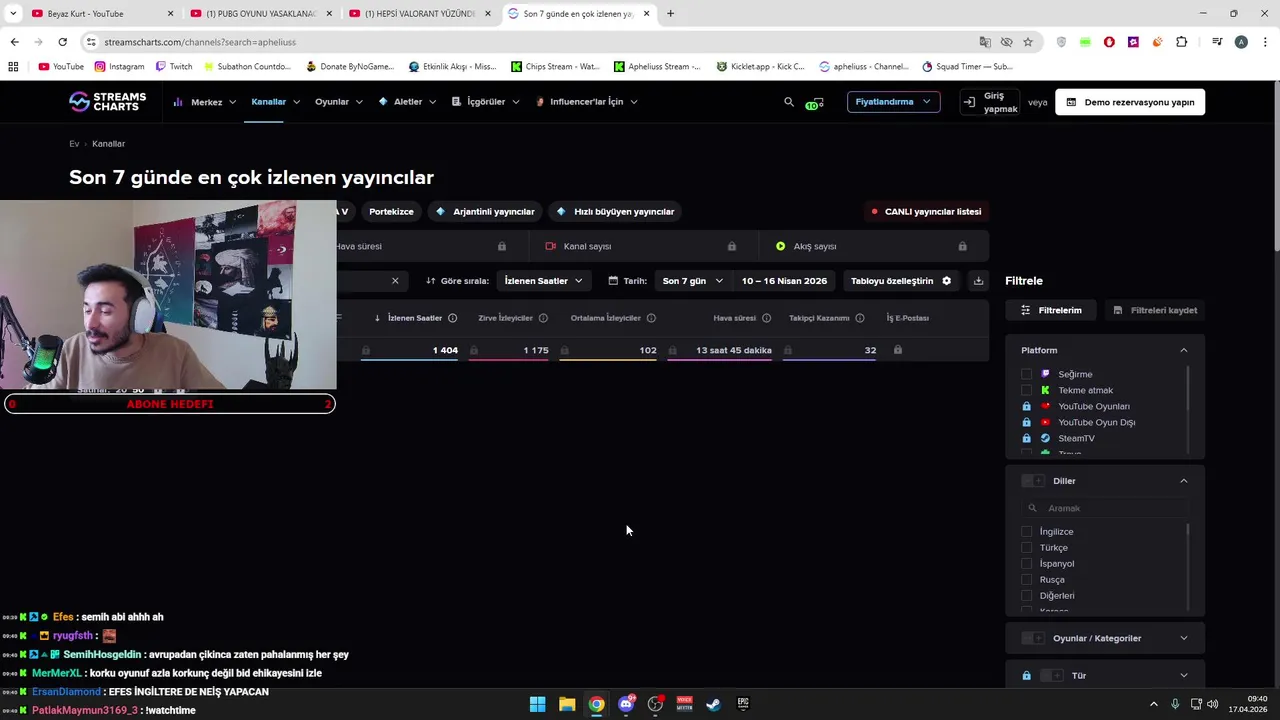Click the lock icon beside YouTube Oyunları
The height and width of the screenshot is (720, 1280).
pos(1026,406)
